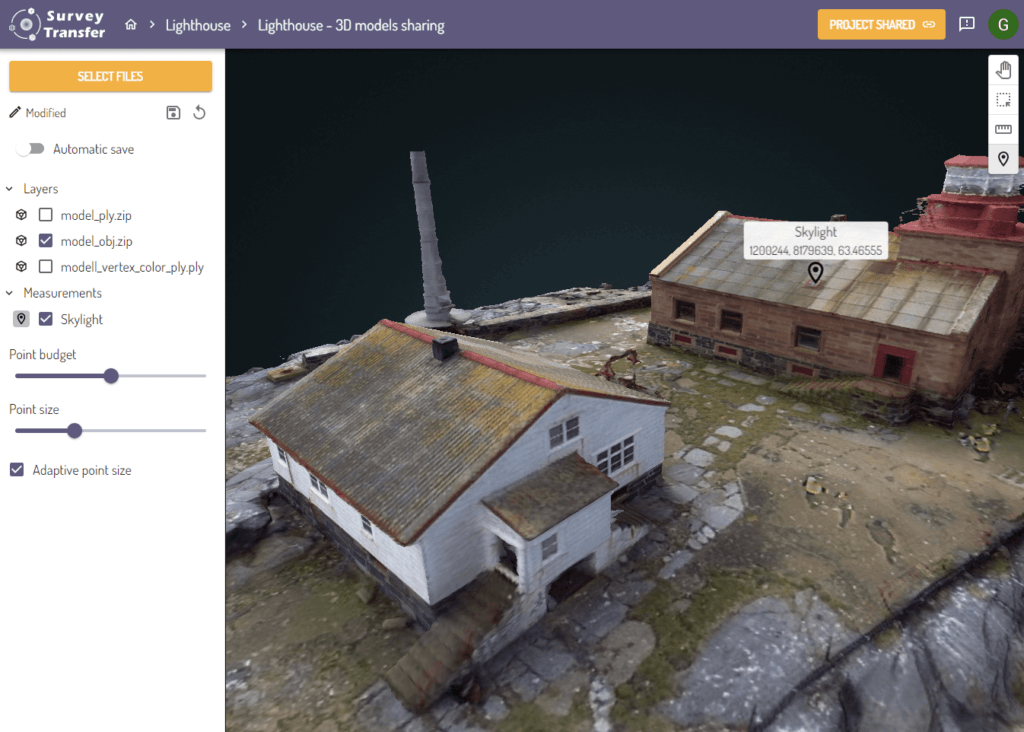Uncheck the model_obj.zip layer
The width and height of the screenshot is (1024, 732).
click(45, 241)
